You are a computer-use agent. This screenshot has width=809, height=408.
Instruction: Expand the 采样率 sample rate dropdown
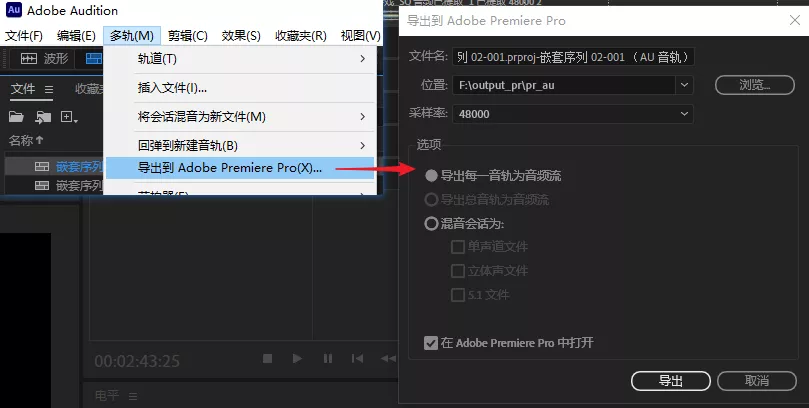point(684,114)
